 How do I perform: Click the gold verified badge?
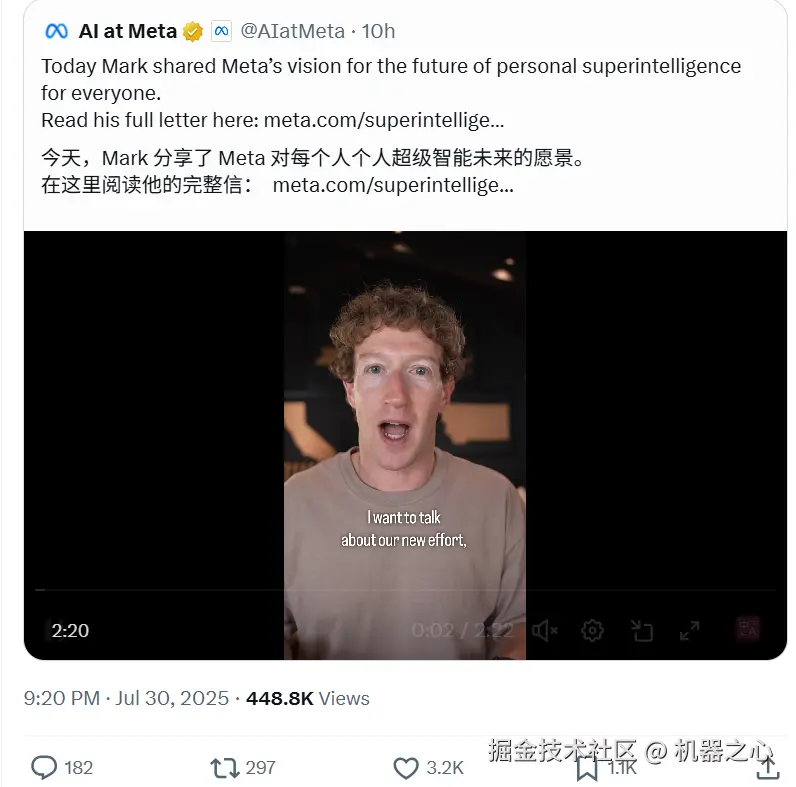(192, 31)
